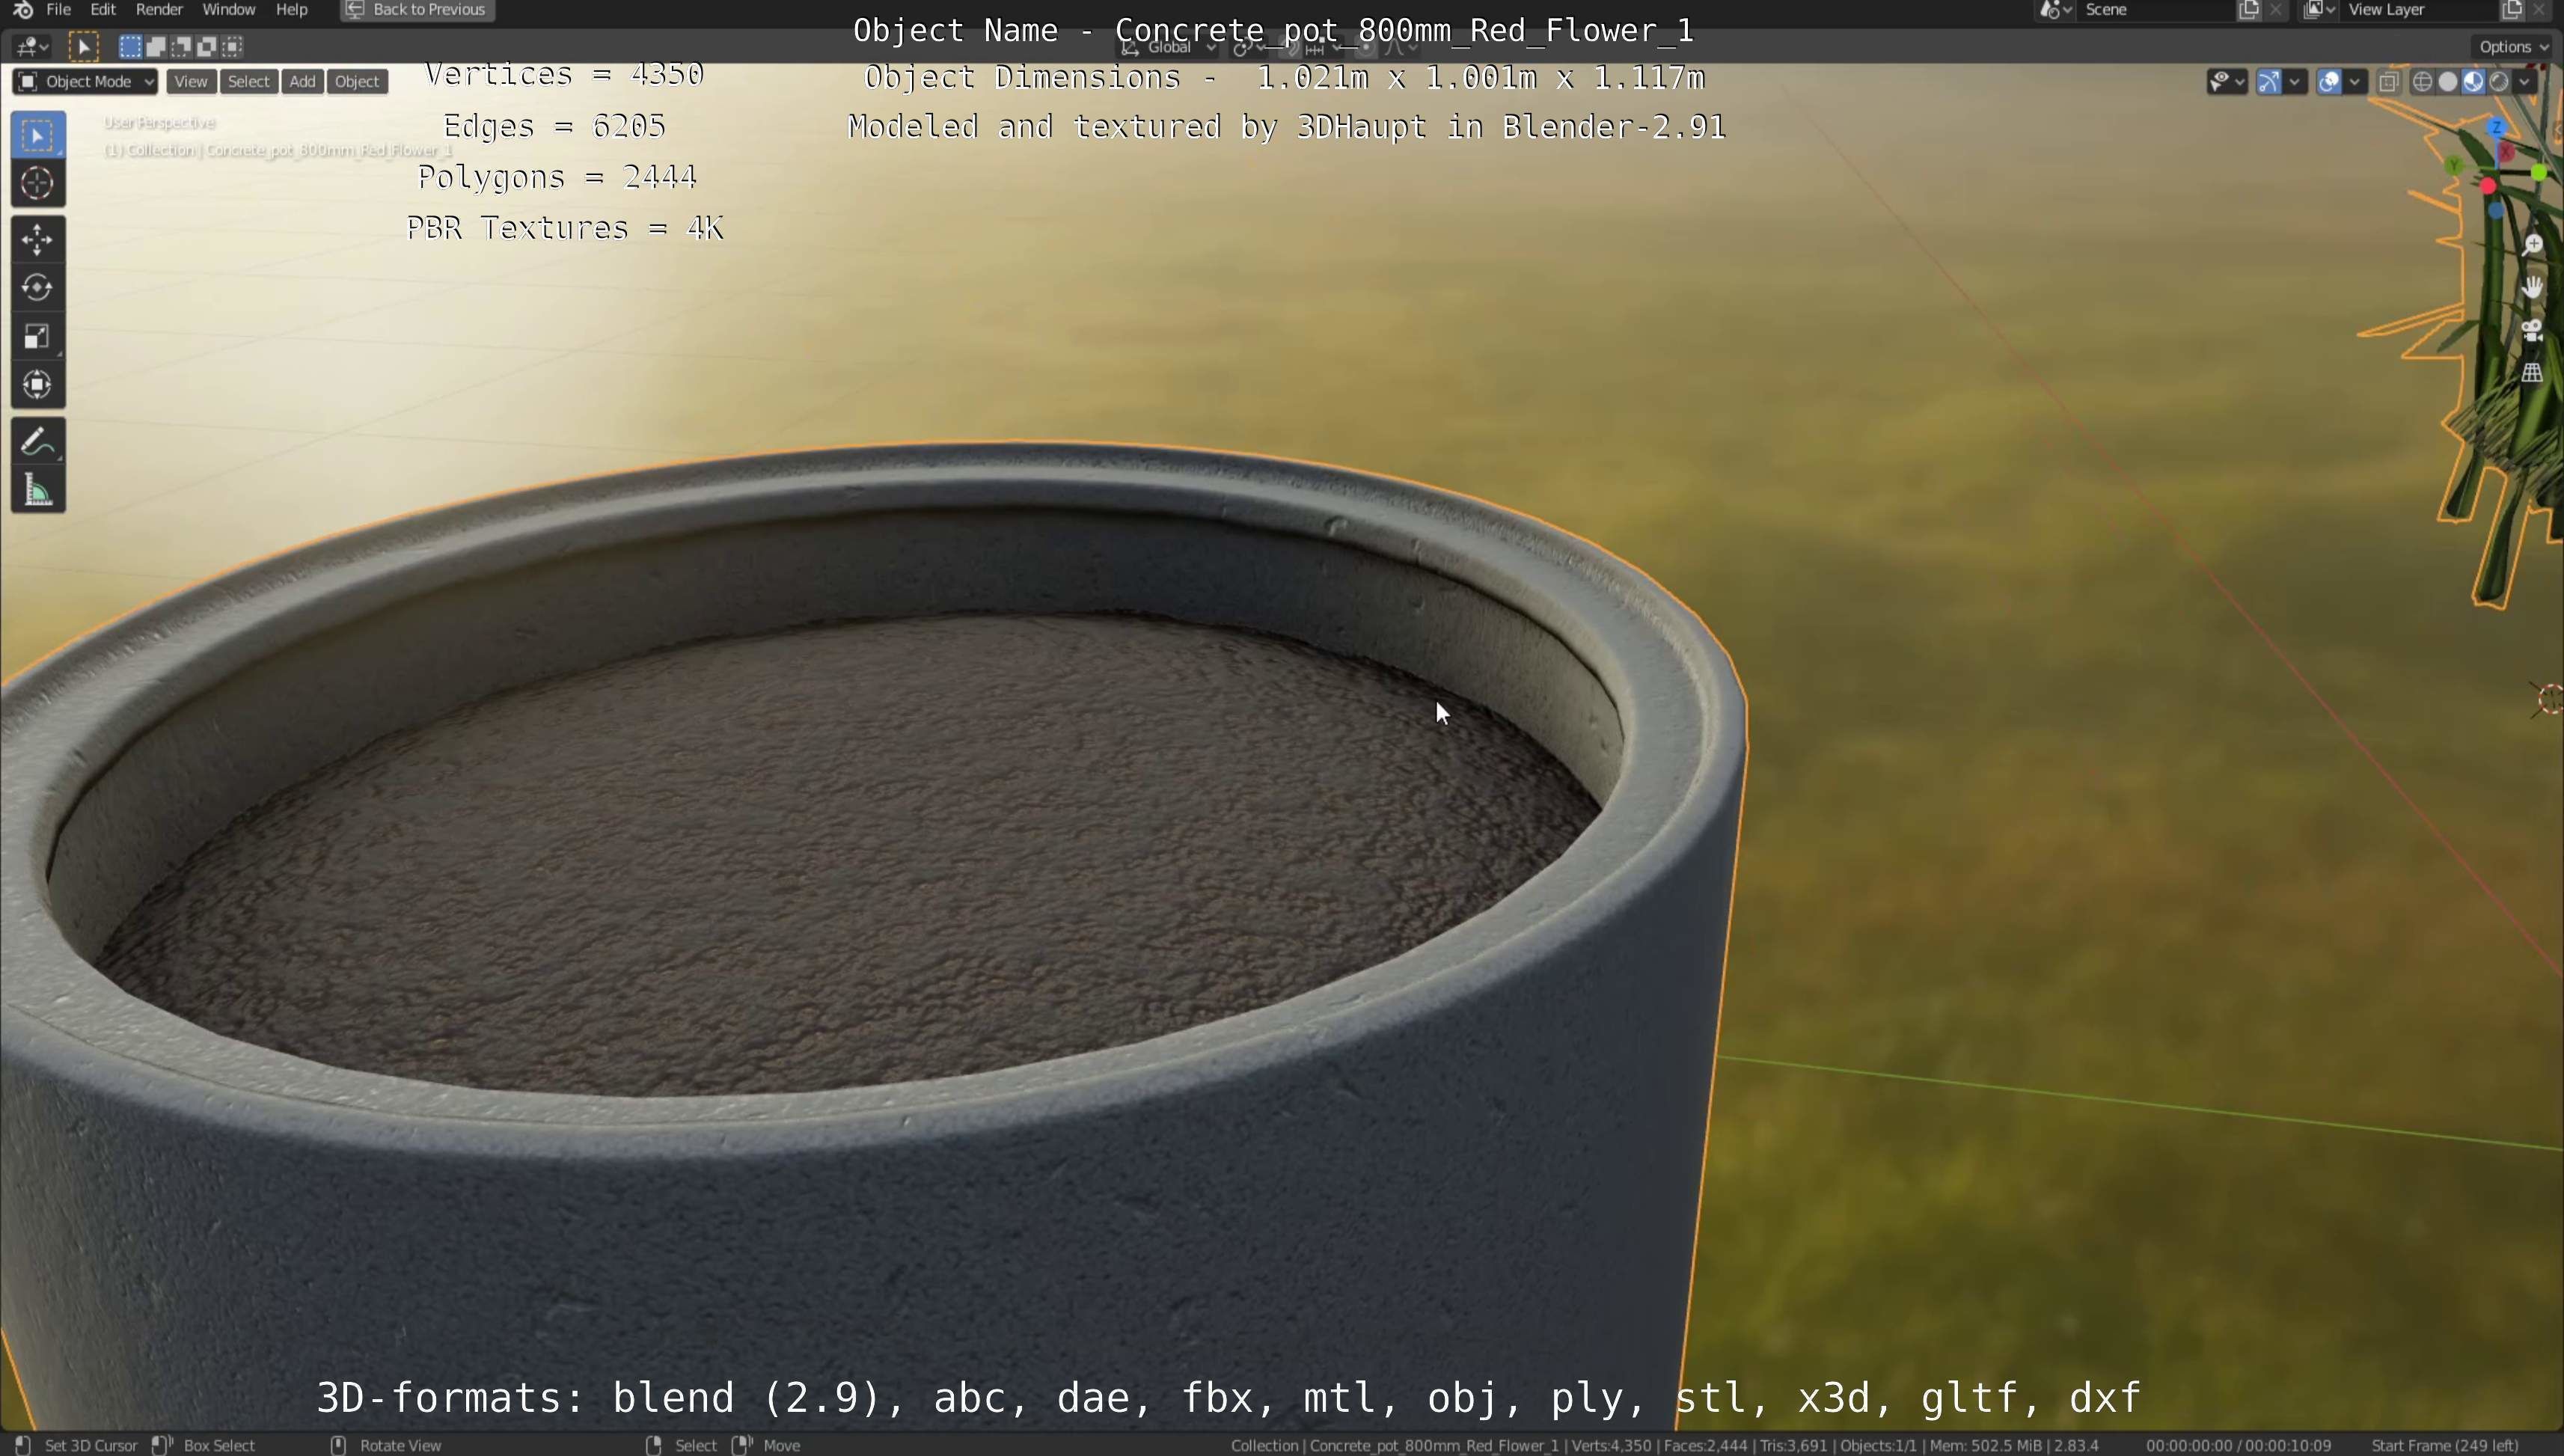Expand the shading options dropdown
2564x1456 pixels.
point(2525,82)
